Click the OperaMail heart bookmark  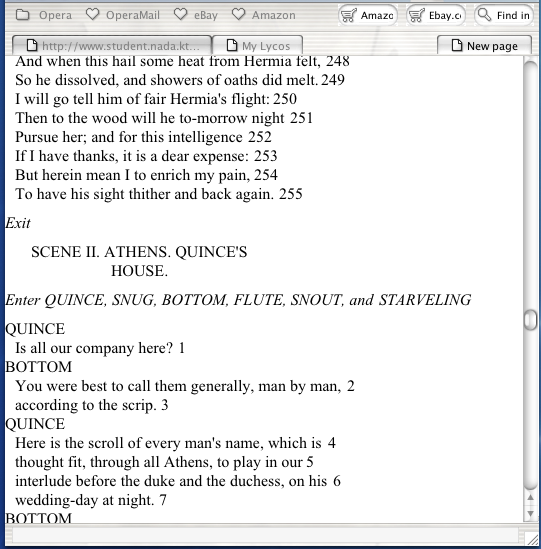click(123, 15)
